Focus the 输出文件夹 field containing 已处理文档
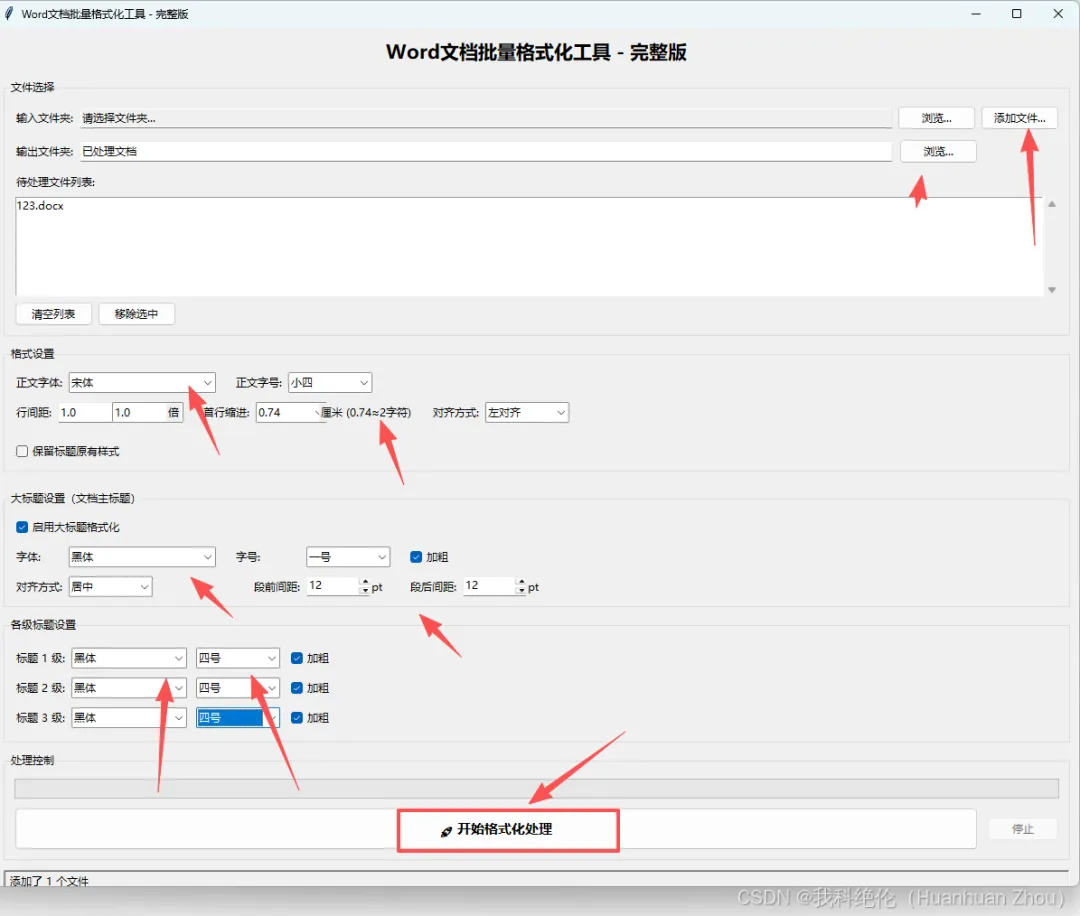The height and width of the screenshot is (916, 1080). pyautogui.click(x=486, y=152)
